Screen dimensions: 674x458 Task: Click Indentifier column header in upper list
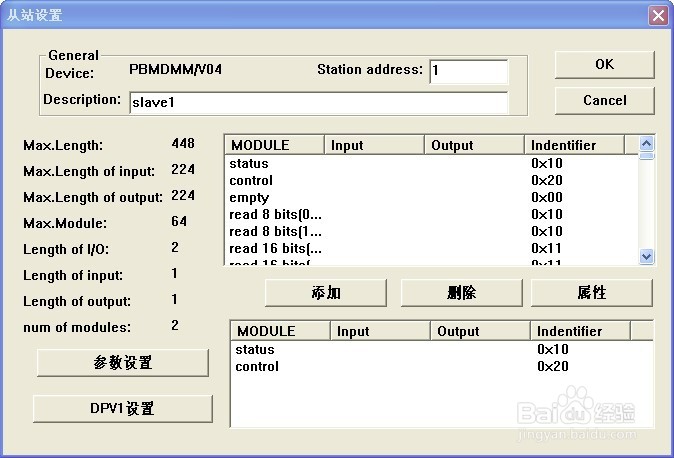(574, 145)
